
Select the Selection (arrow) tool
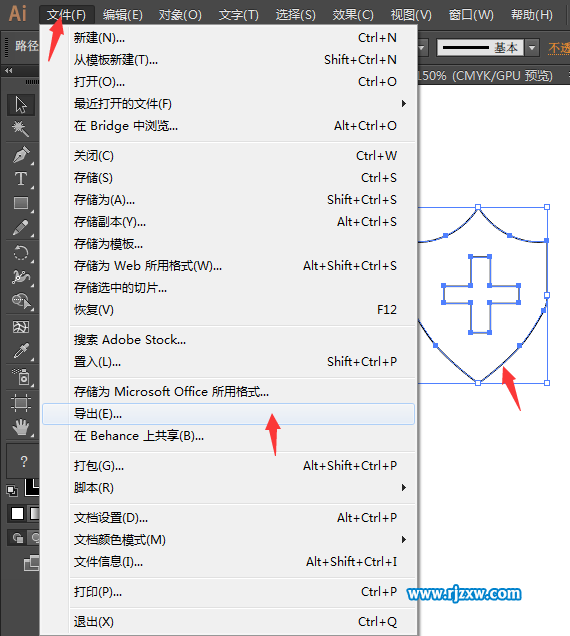[21, 105]
